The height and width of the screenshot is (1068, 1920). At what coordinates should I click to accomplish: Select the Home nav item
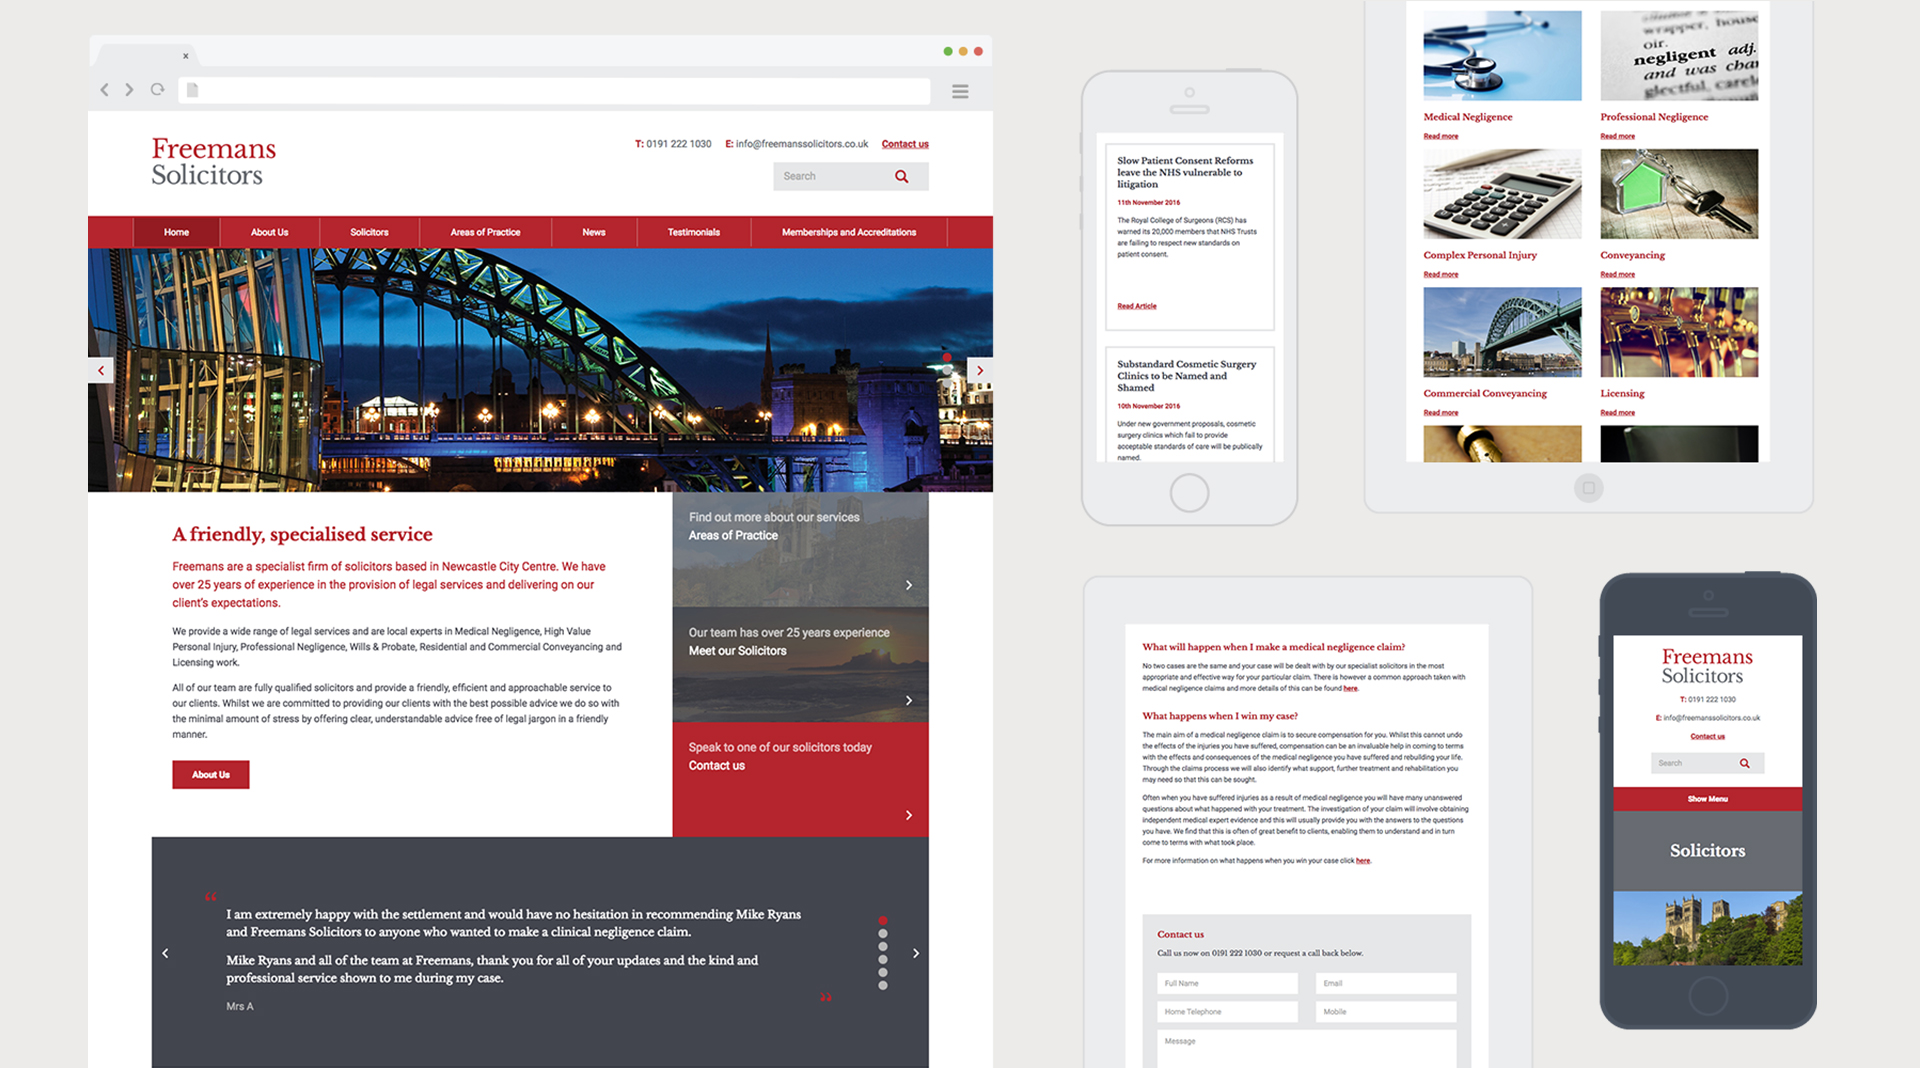(x=176, y=232)
